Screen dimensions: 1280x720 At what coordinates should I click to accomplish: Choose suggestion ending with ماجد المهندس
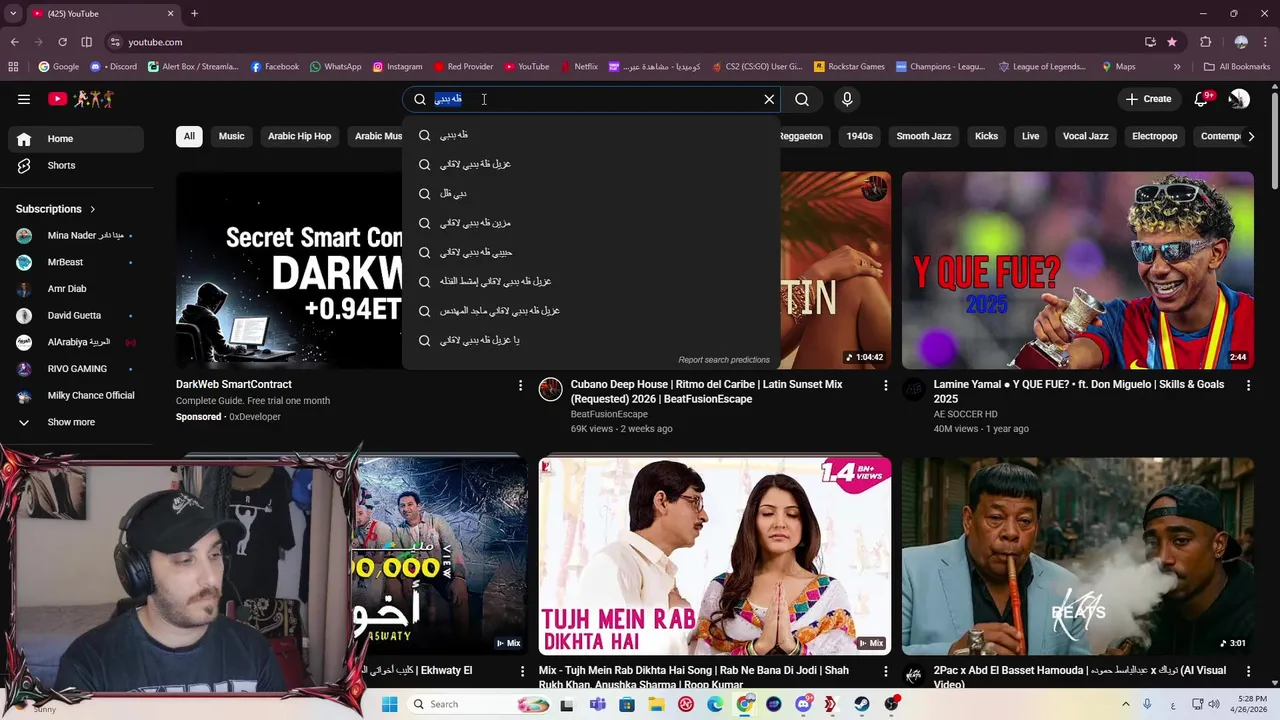point(591,311)
